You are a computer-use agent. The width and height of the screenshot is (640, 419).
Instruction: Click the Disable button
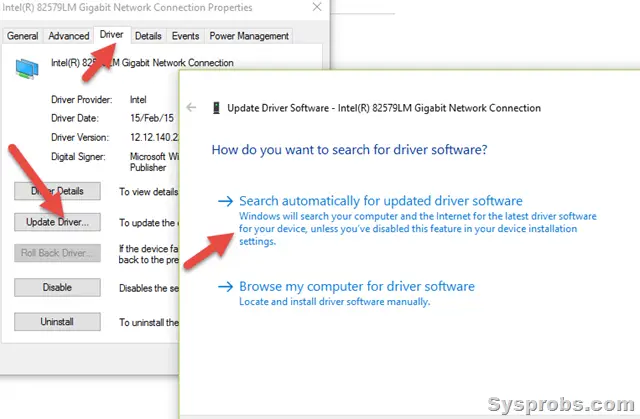57,287
